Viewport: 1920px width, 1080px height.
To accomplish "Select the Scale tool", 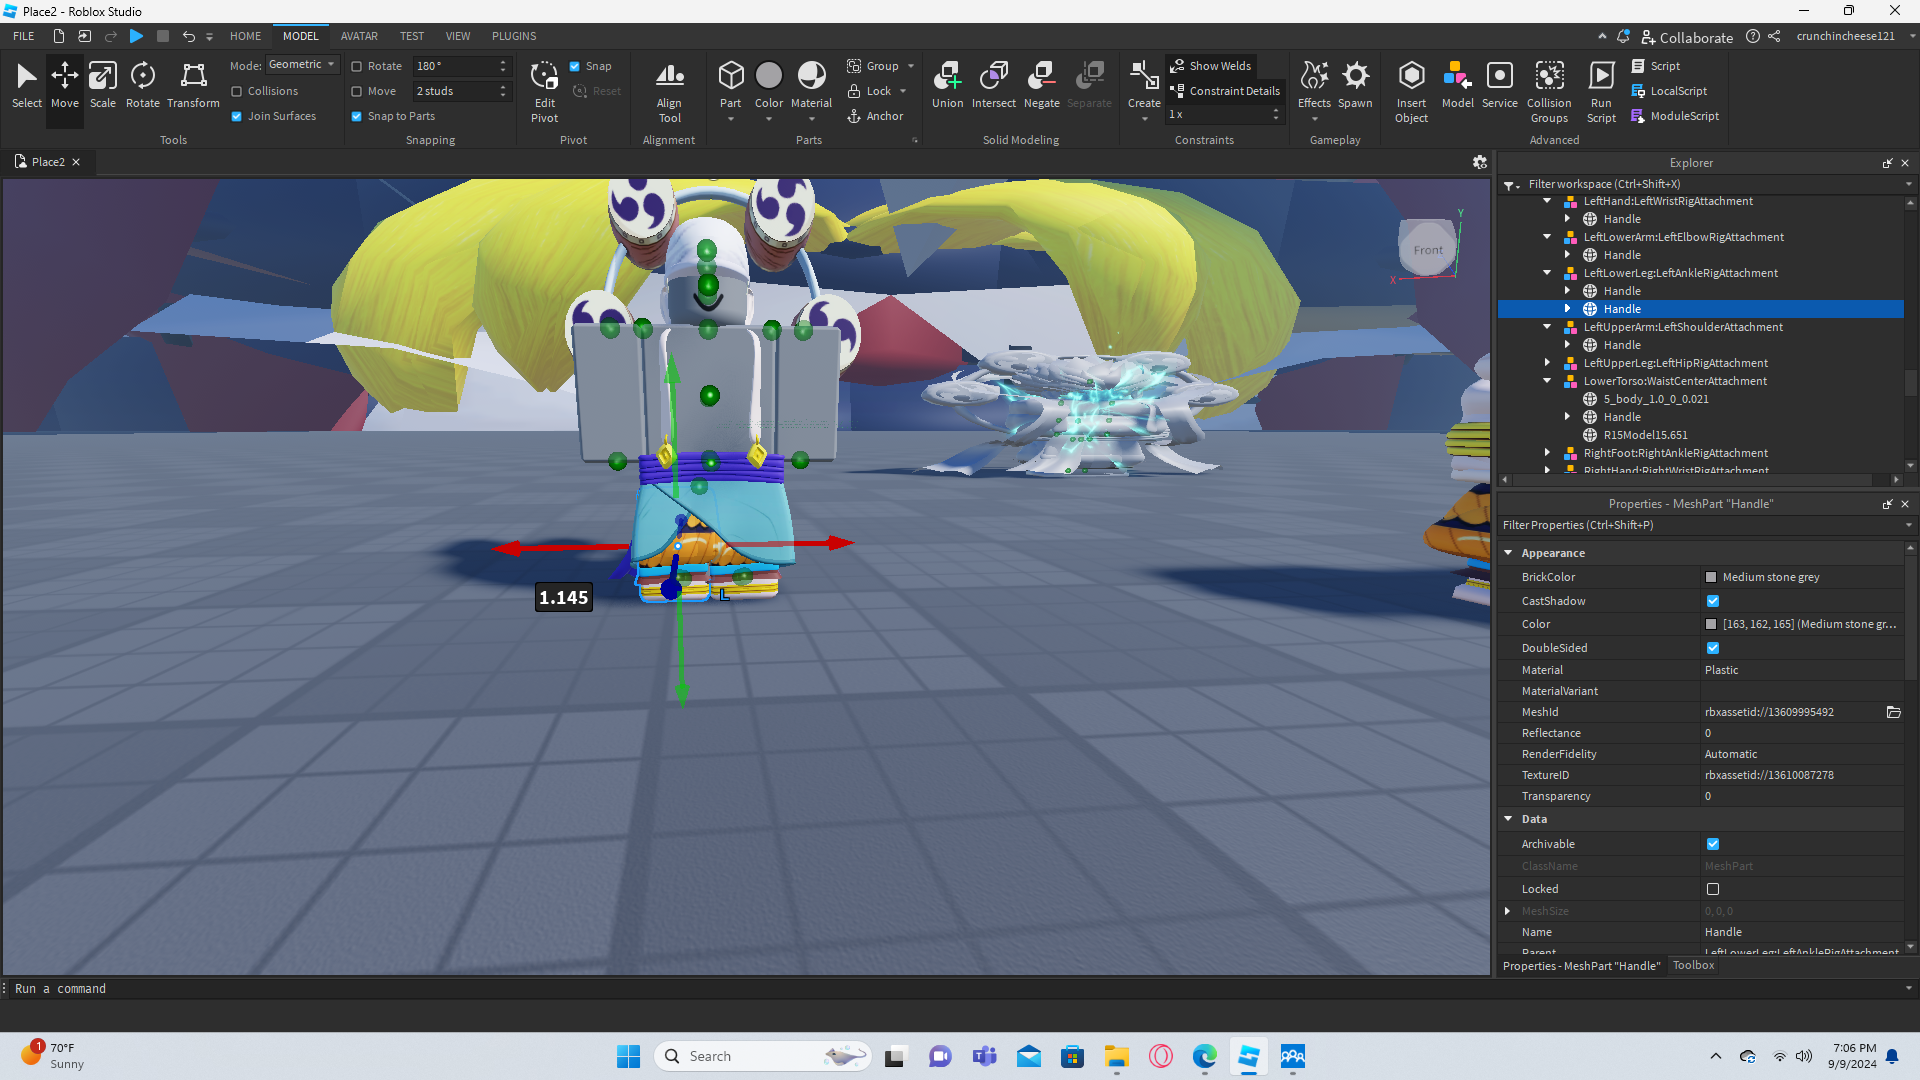I will (x=103, y=84).
